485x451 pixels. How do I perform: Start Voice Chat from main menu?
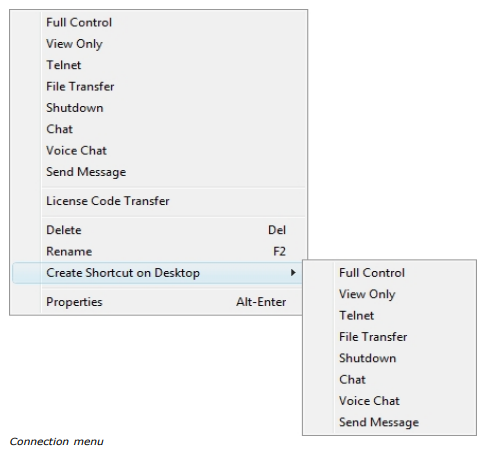[x=158, y=151]
